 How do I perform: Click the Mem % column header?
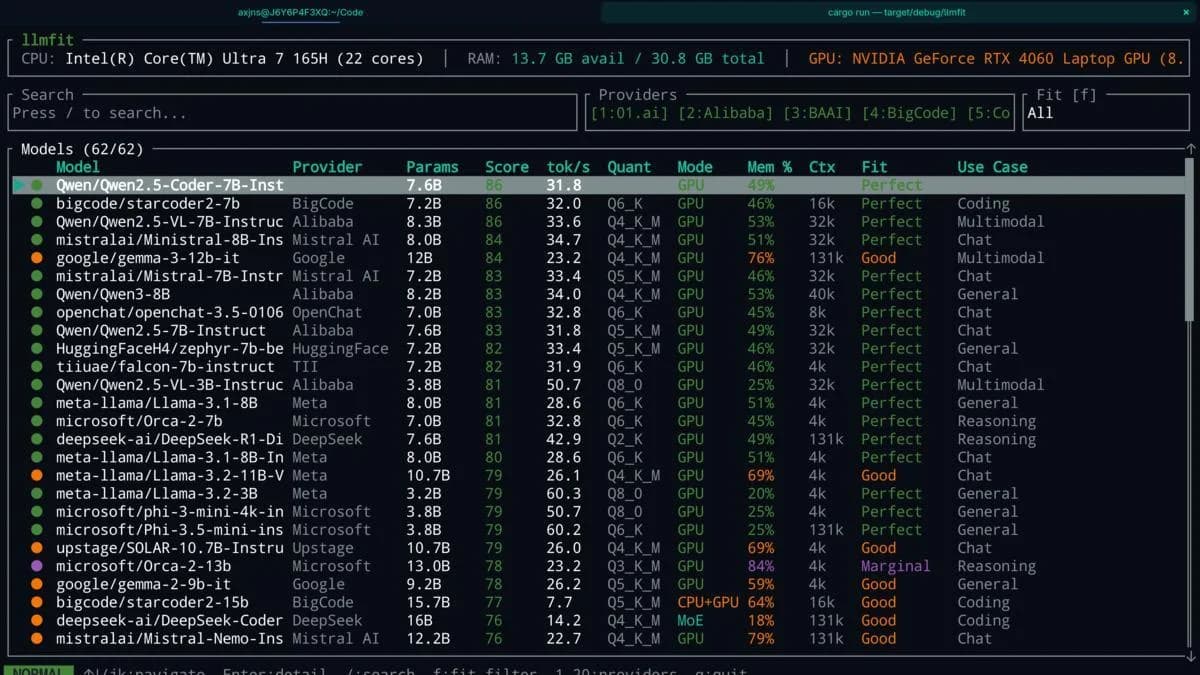tap(770, 167)
